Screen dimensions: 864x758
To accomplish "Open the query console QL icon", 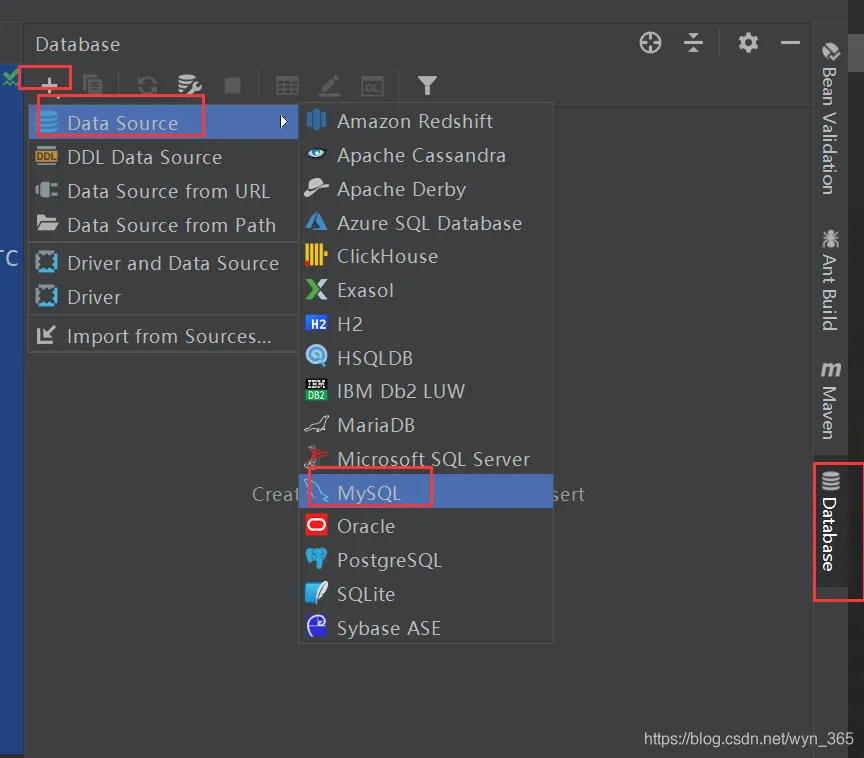I will coord(372,86).
